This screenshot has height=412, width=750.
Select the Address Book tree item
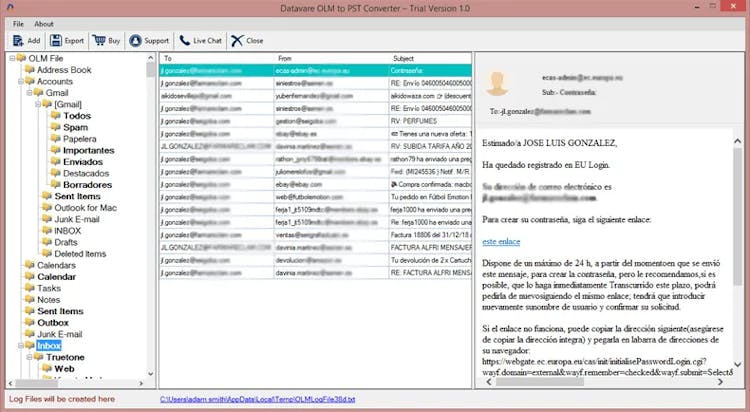point(64,70)
